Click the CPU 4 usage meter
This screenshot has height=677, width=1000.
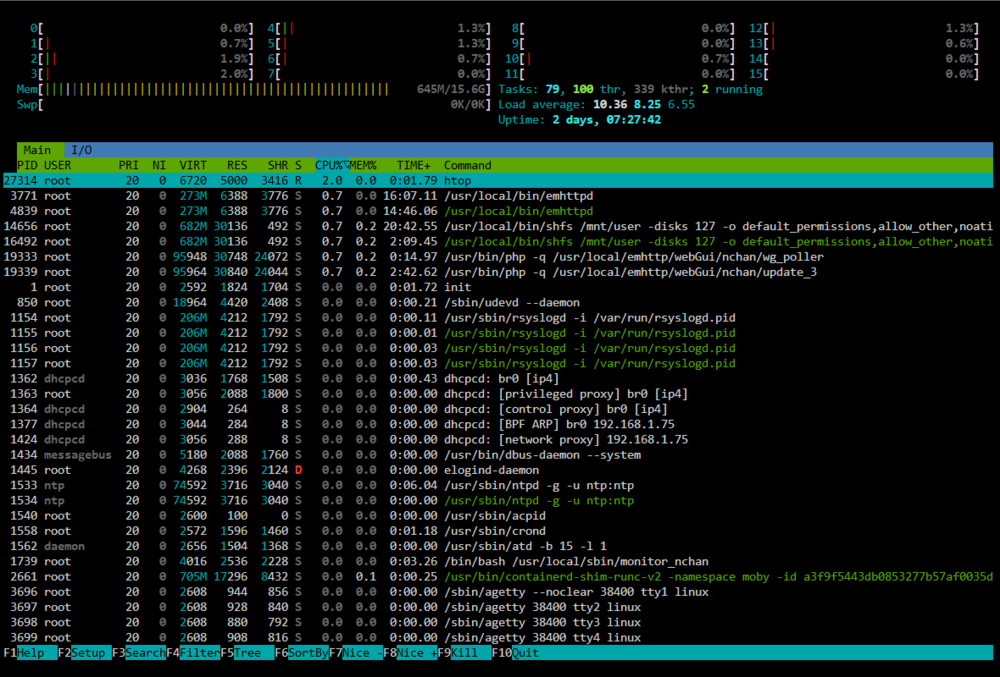tap(379, 28)
